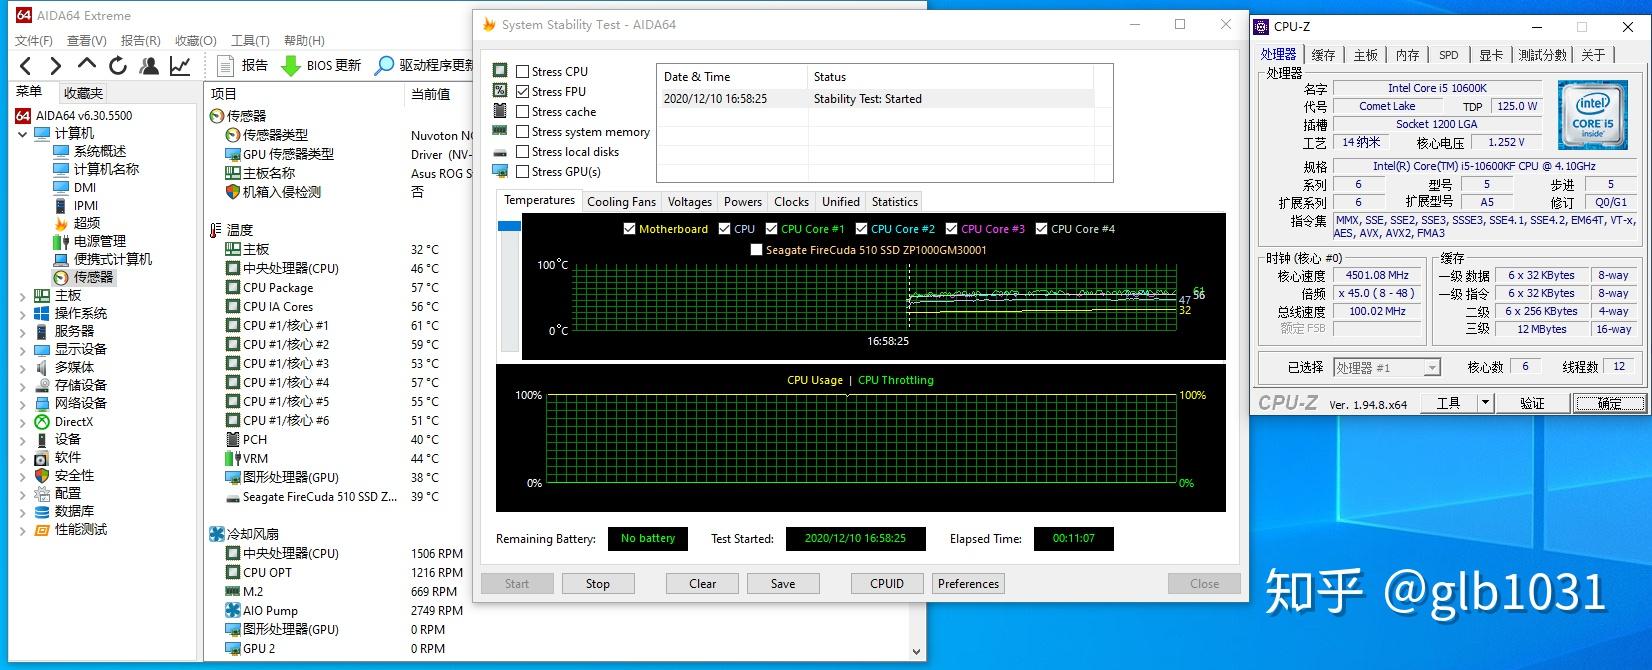1652x670 pixels.
Task: Click the Clear button
Action: 703,584
